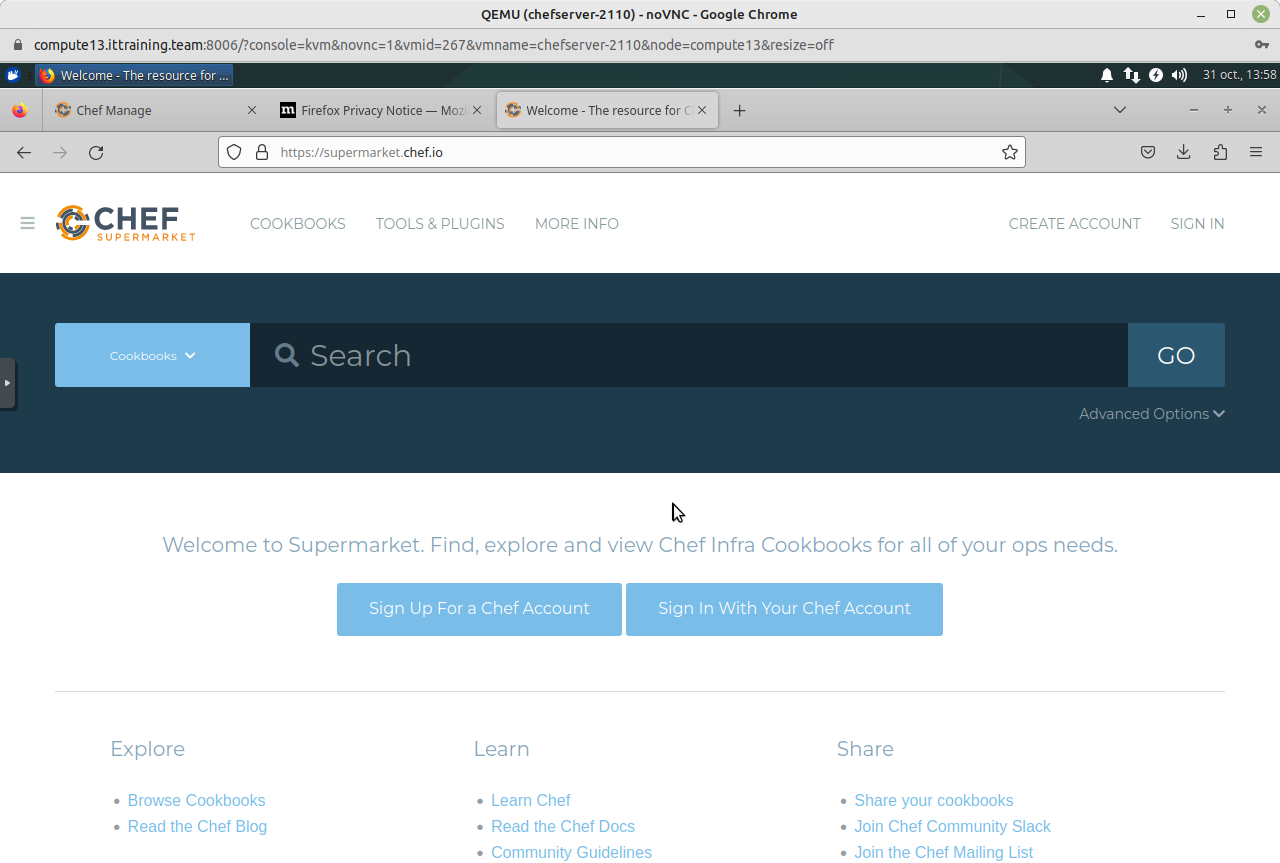Viewport: 1280px width, 863px height.
Task: Open the Tools & Plugins menu item
Action: pos(440,224)
